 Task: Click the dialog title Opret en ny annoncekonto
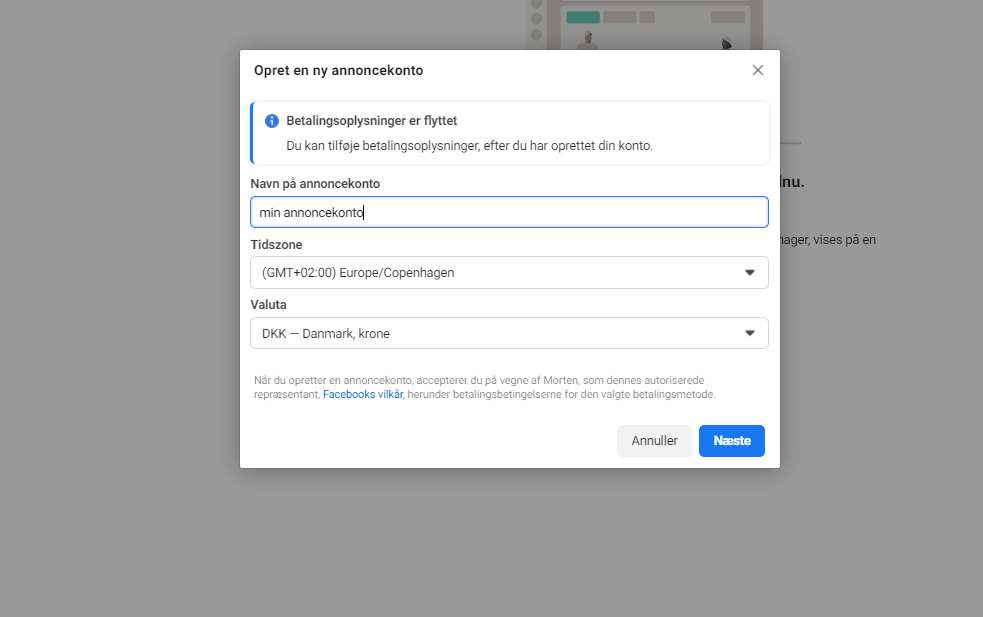pyautogui.click(x=339, y=70)
